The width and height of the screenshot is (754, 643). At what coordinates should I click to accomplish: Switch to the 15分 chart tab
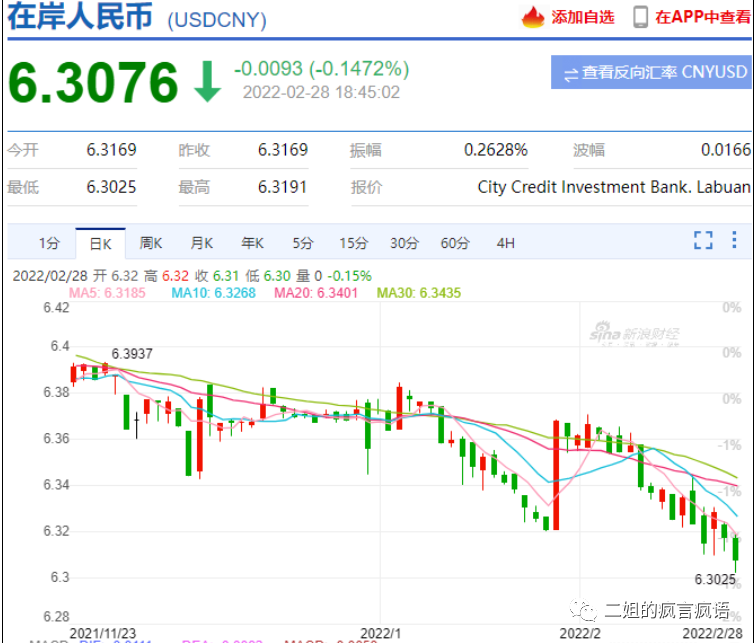coord(353,243)
